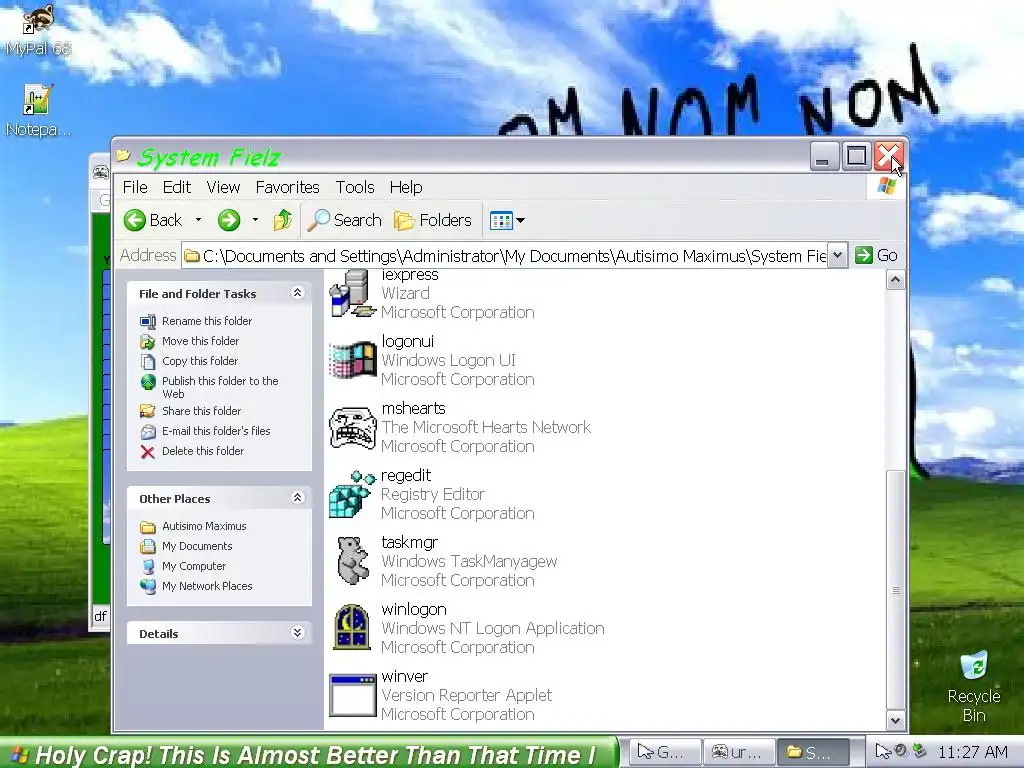This screenshot has height=768, width=1024.
Task: Open the File menu
Action: (x=135, y=187)
